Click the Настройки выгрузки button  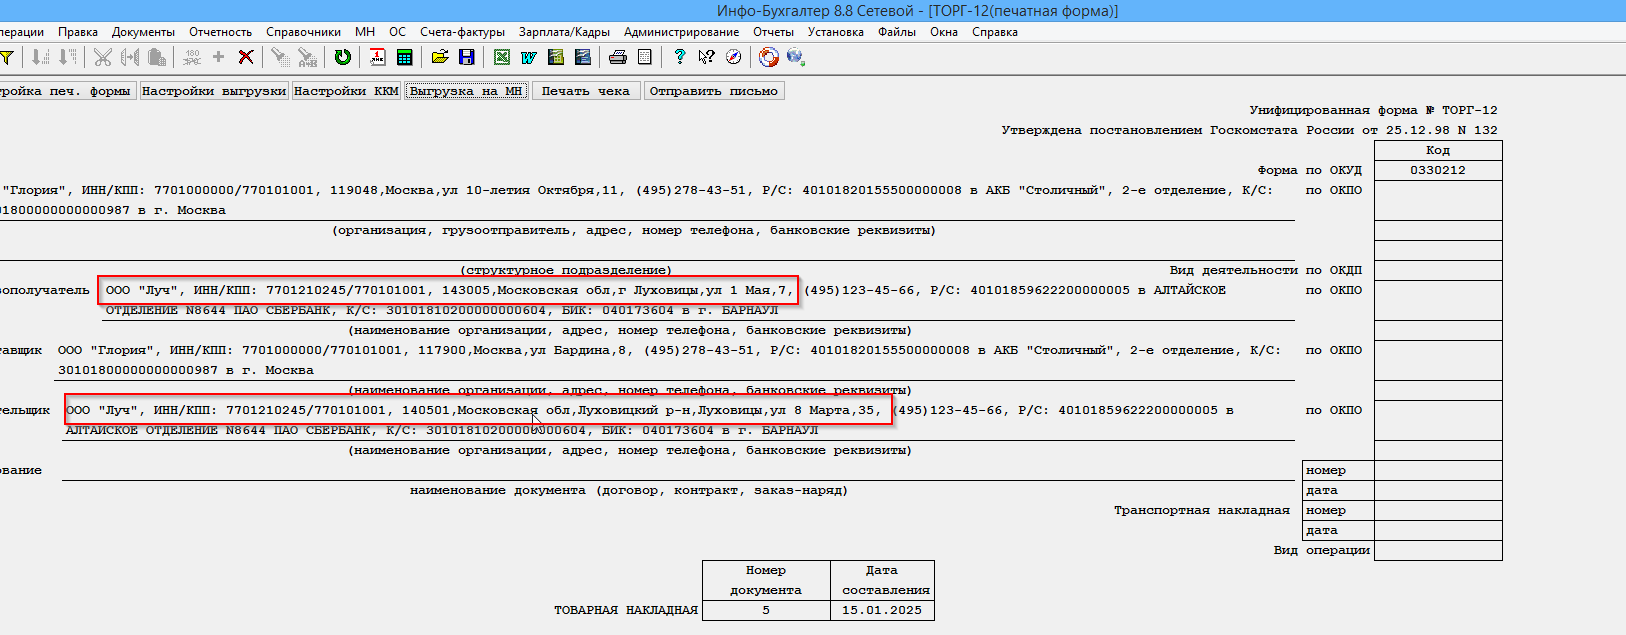pos(214,91)
